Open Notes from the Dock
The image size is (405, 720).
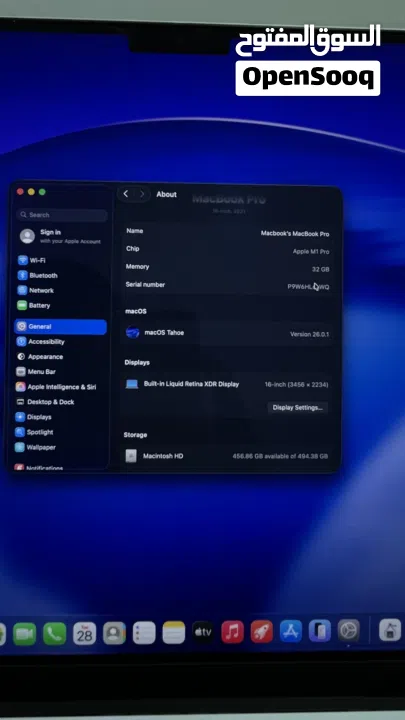coord(174,633)
